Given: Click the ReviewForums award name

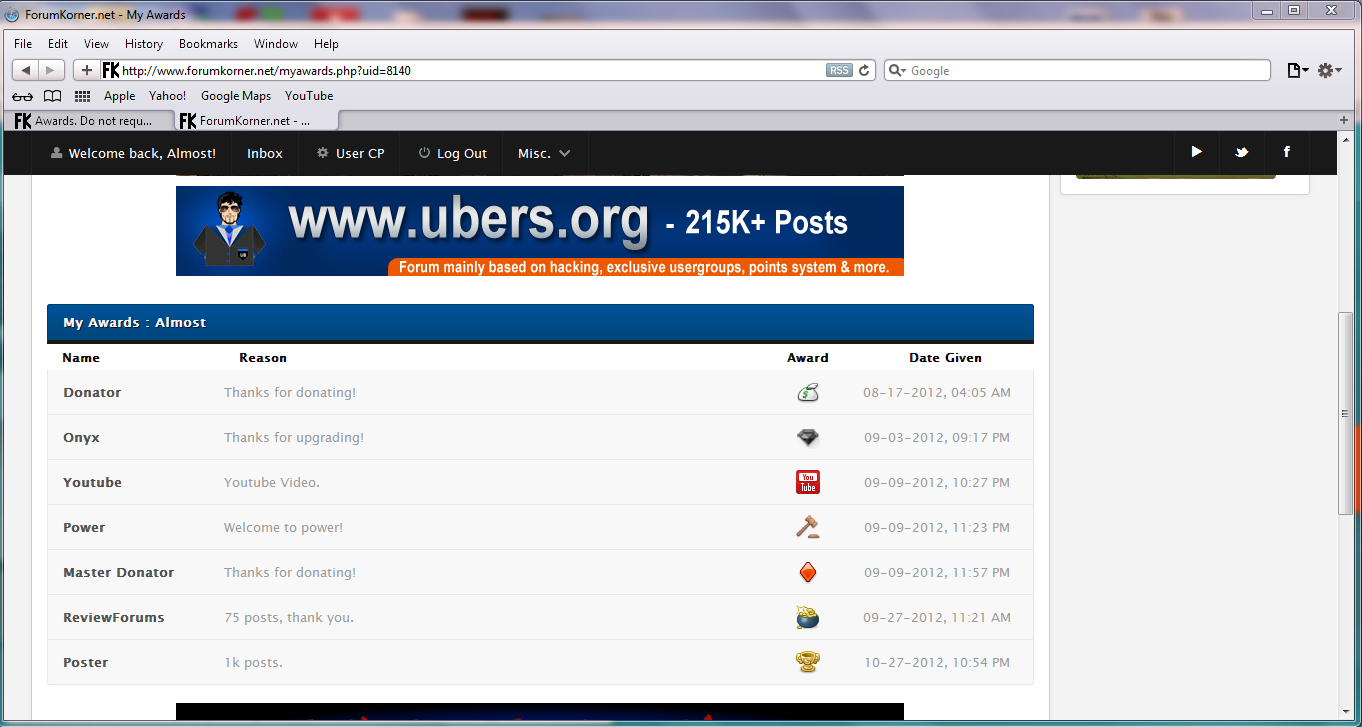Looking at the screenshot, I should point(113,618).
